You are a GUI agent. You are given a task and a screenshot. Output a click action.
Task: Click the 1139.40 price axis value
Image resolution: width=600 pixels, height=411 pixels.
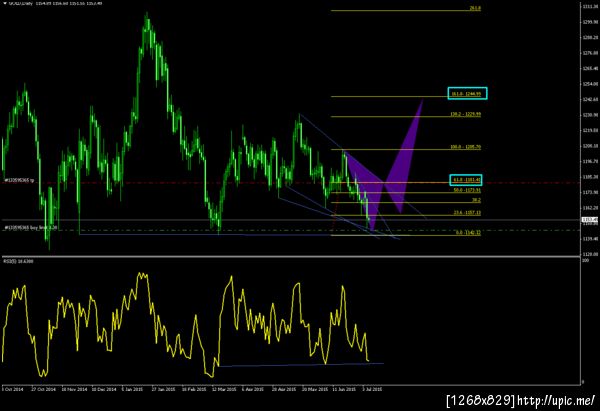pyautogui.click(x=590, y=238)
